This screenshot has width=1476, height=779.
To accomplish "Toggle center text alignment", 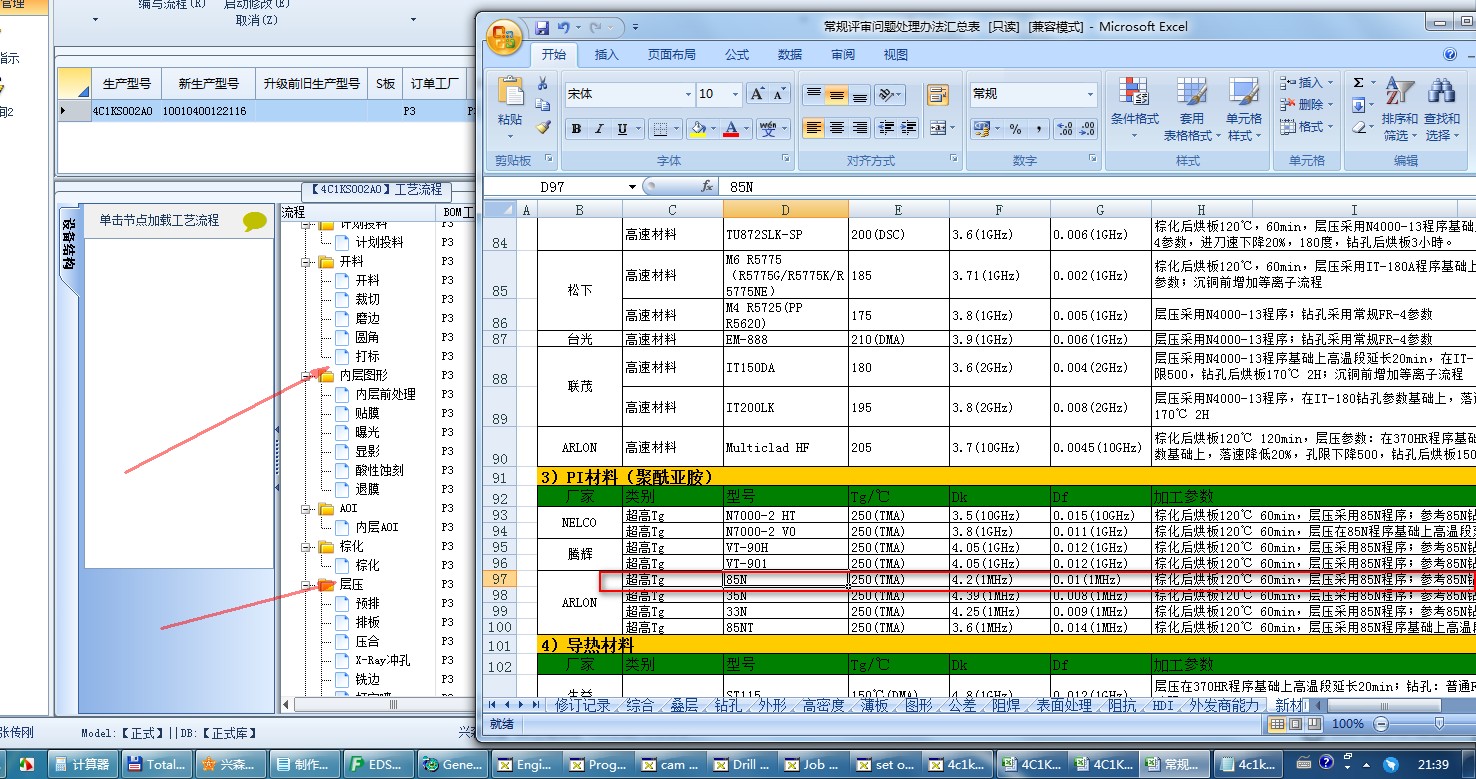I will (x=837, y=128).
